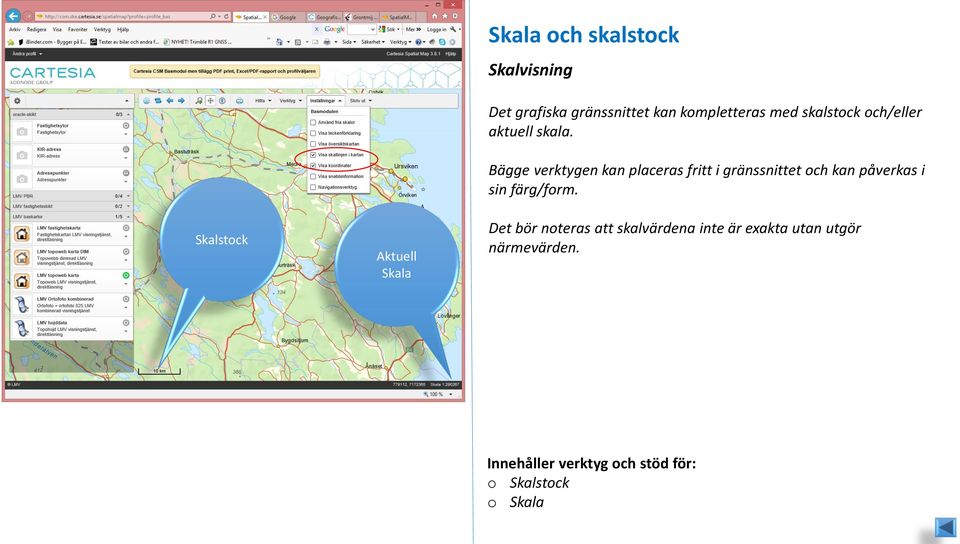Open the Säkerhet command bar button
The width and height of the screenshot is (960, 544).
372,42
